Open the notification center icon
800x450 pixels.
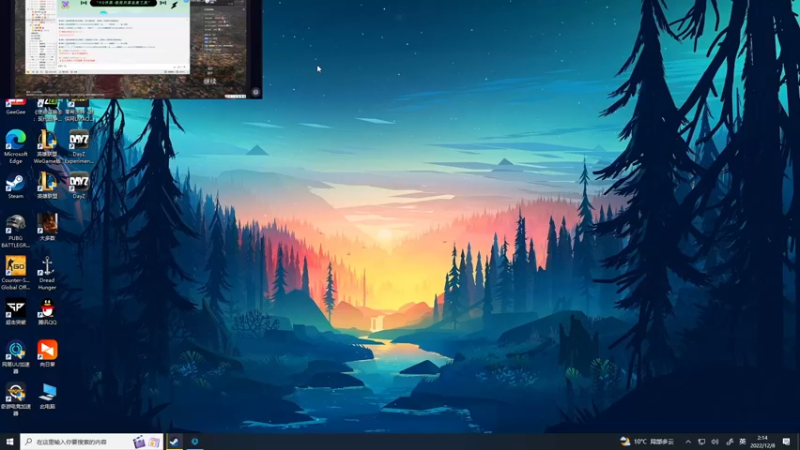(x=786, y=442)
